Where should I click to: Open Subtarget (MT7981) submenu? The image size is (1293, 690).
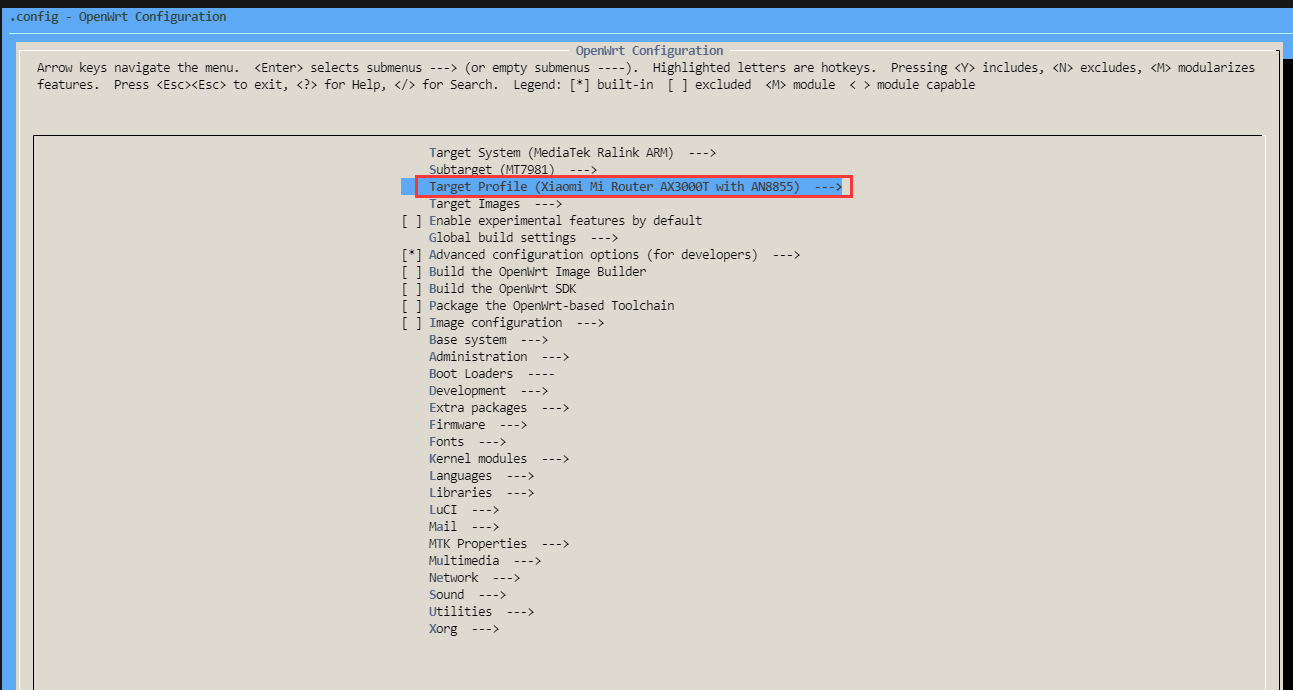pos(513,170)
